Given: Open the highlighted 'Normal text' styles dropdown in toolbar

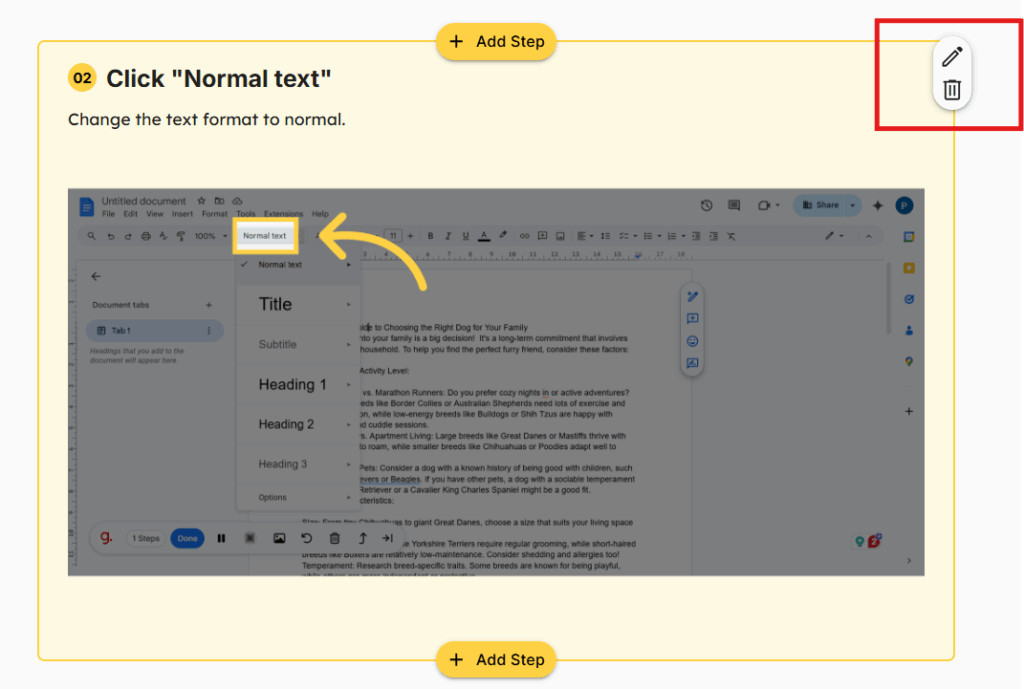Looking at the screenshot, I should (265, 236).
